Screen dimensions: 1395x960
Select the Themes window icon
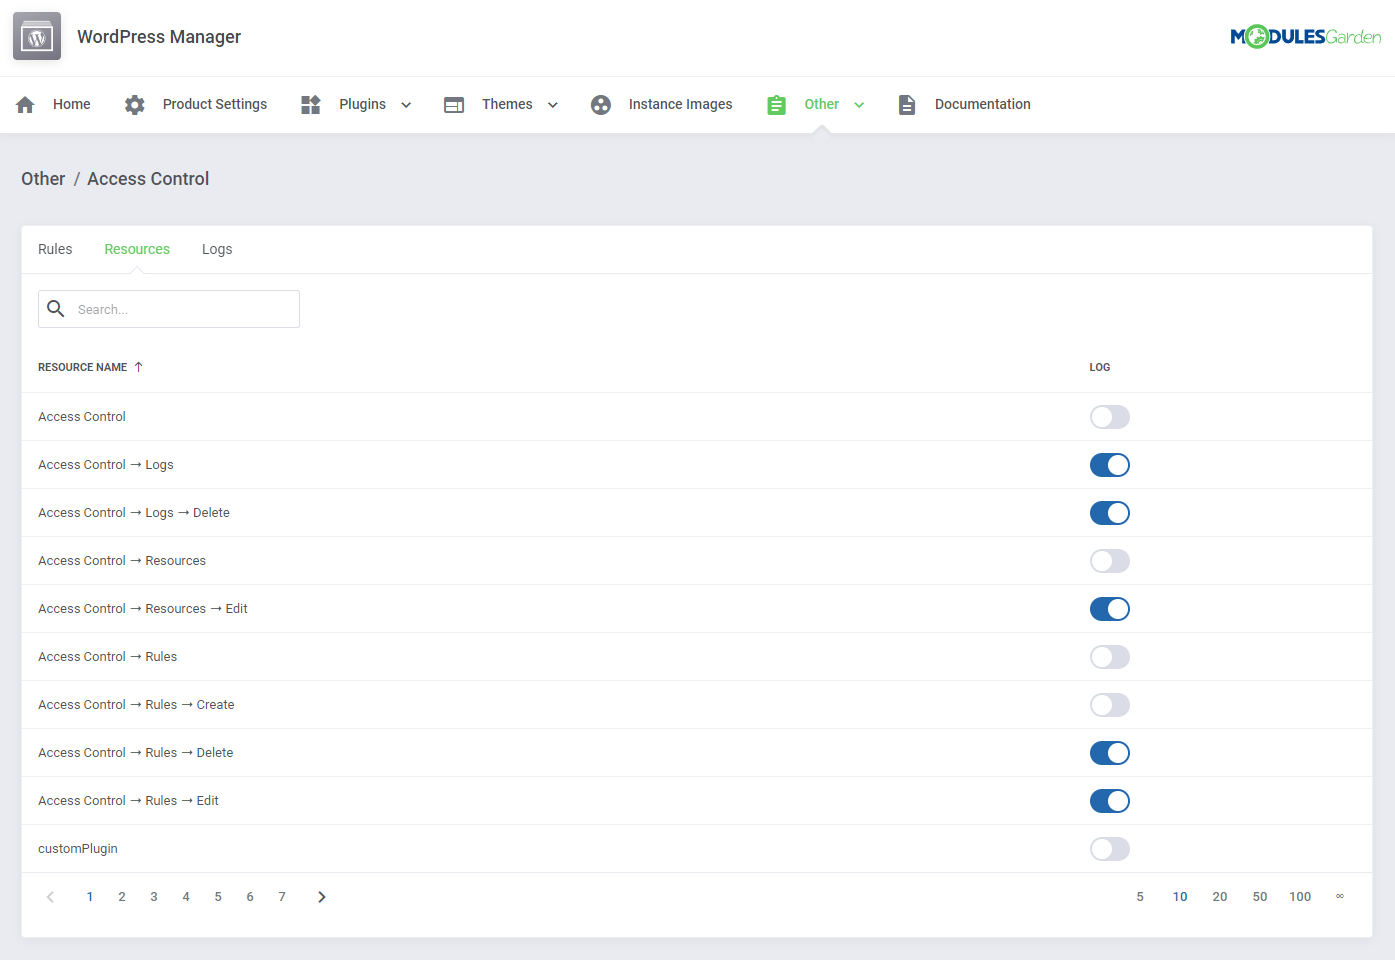point(454,104)
